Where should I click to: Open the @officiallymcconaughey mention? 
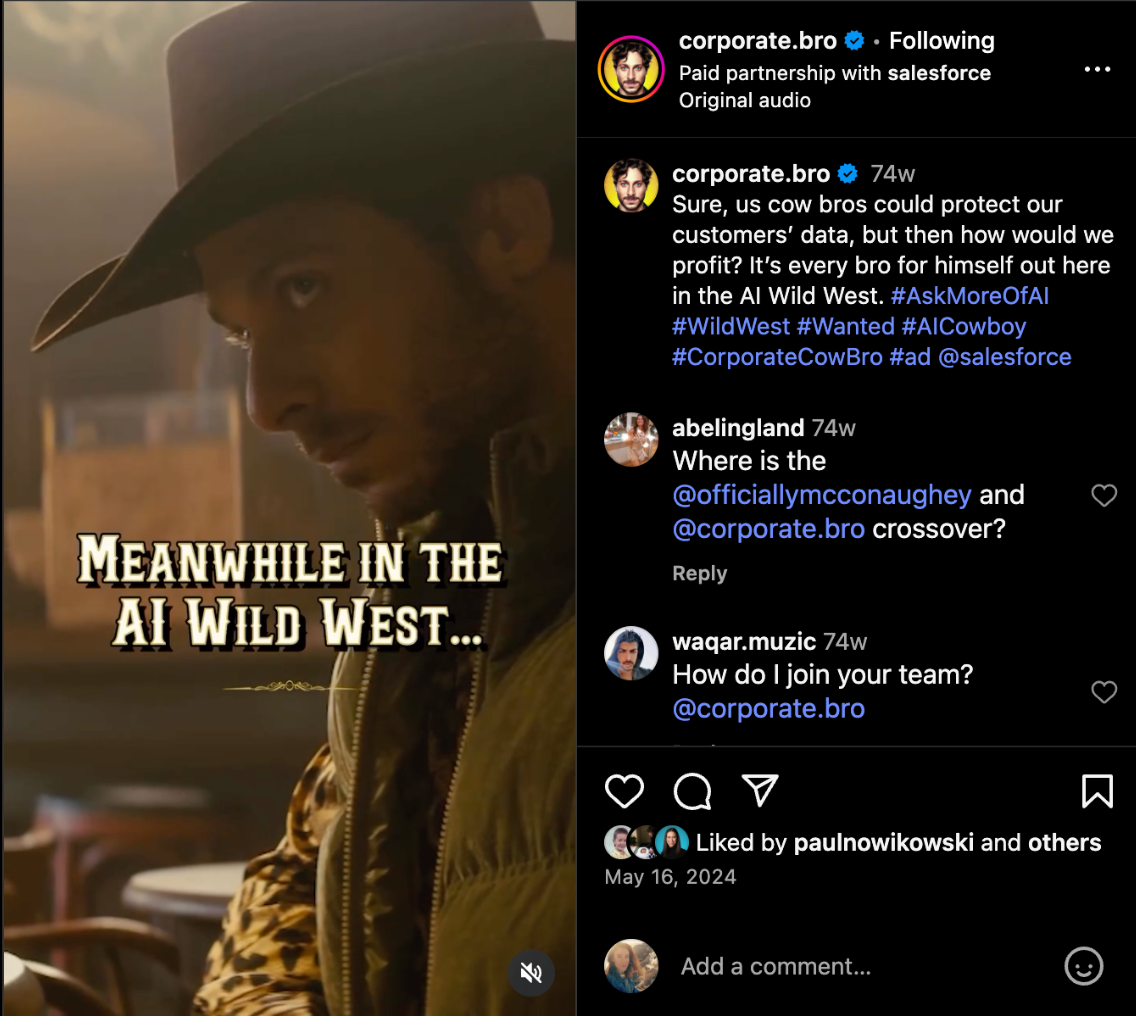tap(822, 495)
